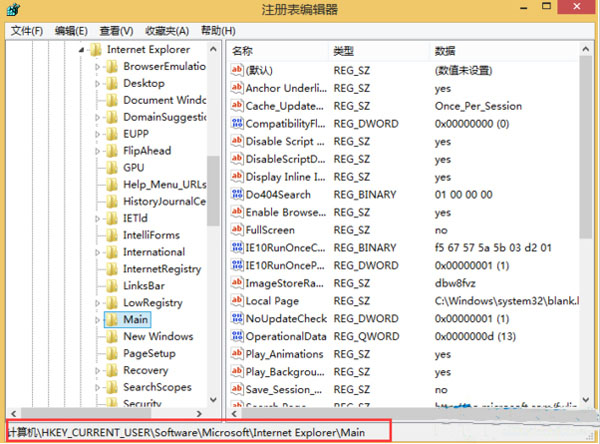
Task: Open the 帮助(H) menu
Action: pyautogui.click(x=218, y=31)
